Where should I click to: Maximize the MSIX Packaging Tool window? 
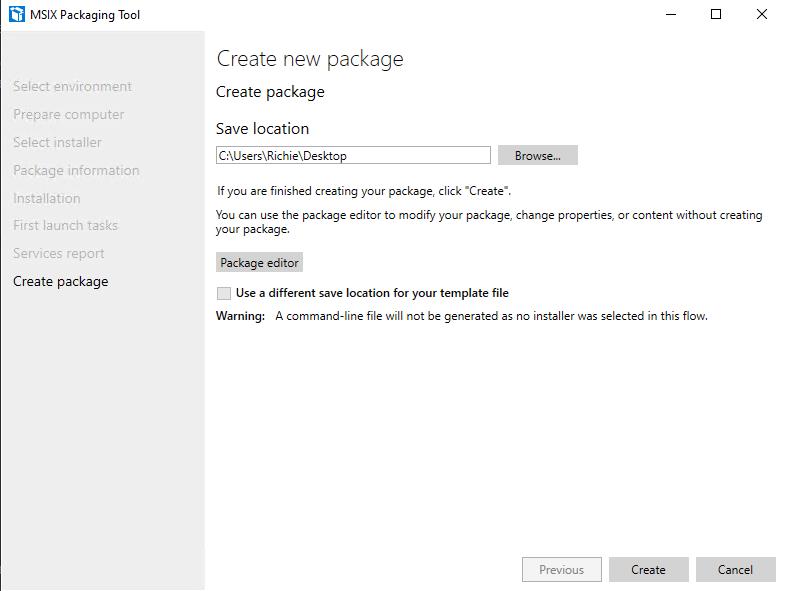(x=716, y=15)
